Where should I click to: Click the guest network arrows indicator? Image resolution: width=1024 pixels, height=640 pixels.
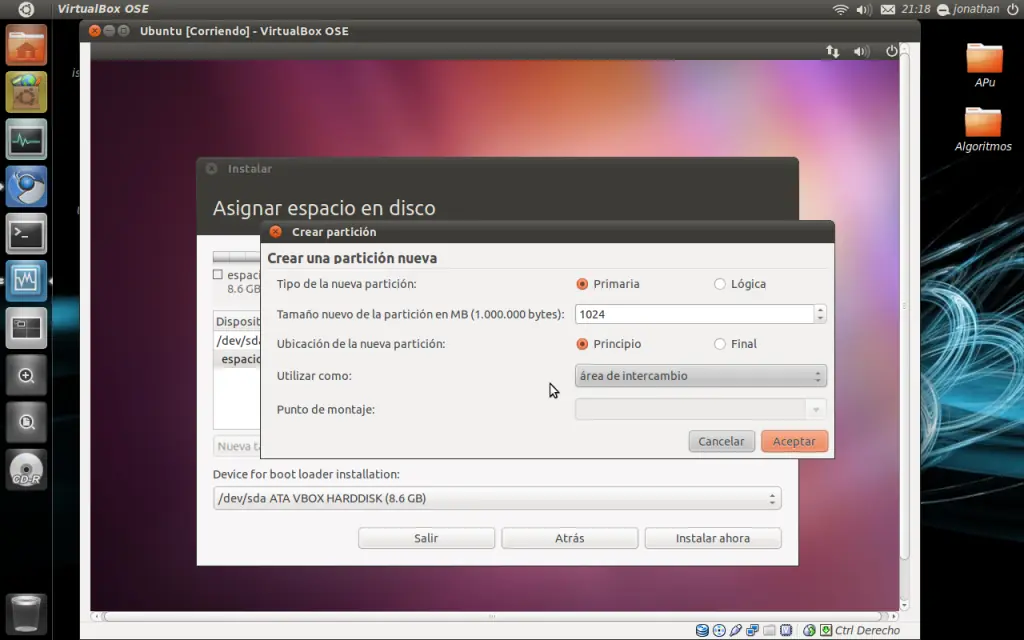pyautogui.click(x=833, y=51)
